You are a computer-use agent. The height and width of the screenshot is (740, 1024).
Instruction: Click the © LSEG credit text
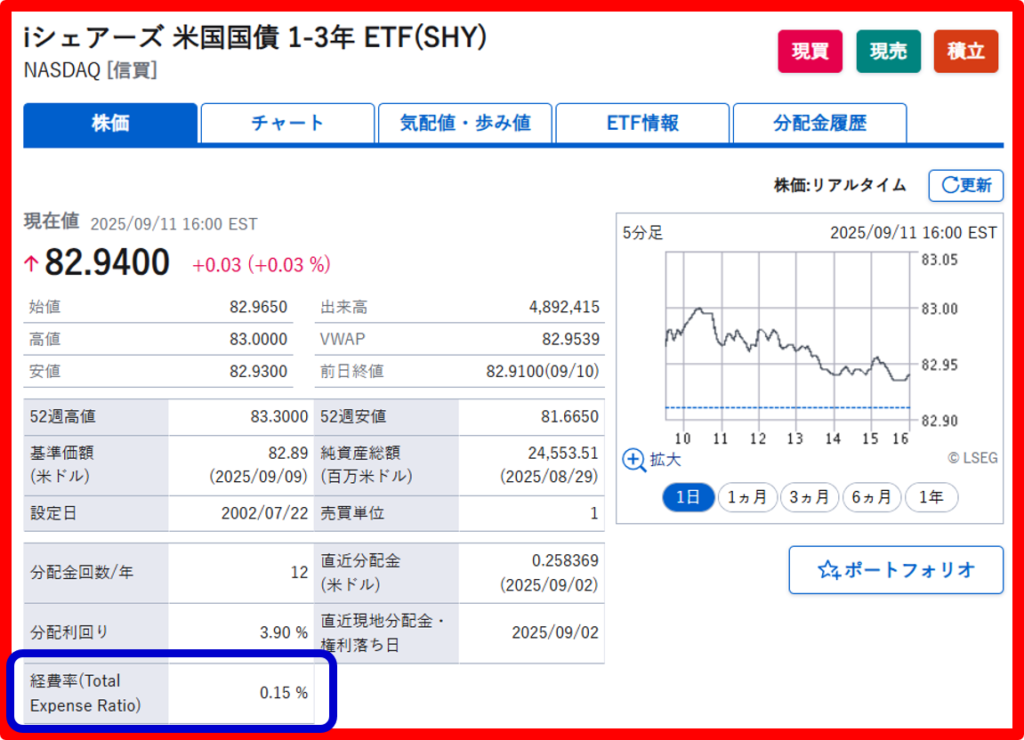click(x=972, y=458)
